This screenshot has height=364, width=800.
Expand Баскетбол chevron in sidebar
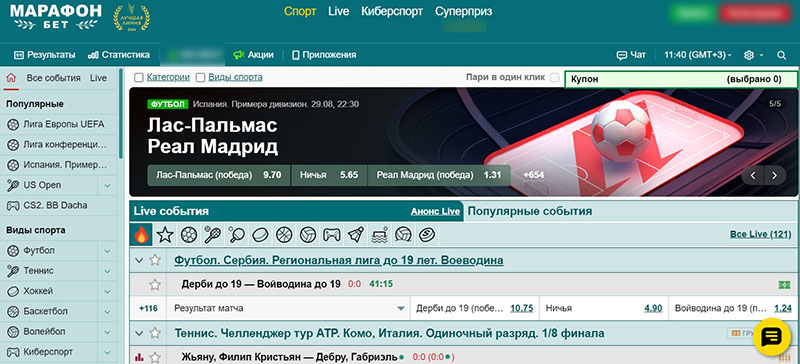(x=107, y=311)
